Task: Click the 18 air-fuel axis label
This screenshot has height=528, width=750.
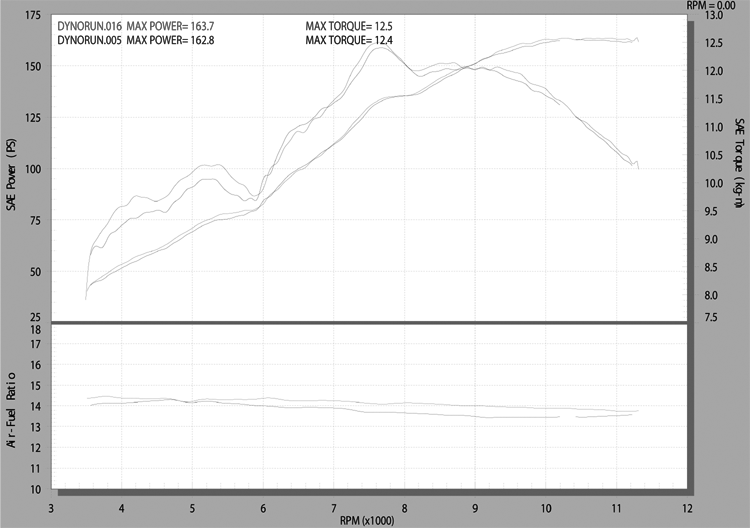Action: pyautogui.click(x=36, y=330)
